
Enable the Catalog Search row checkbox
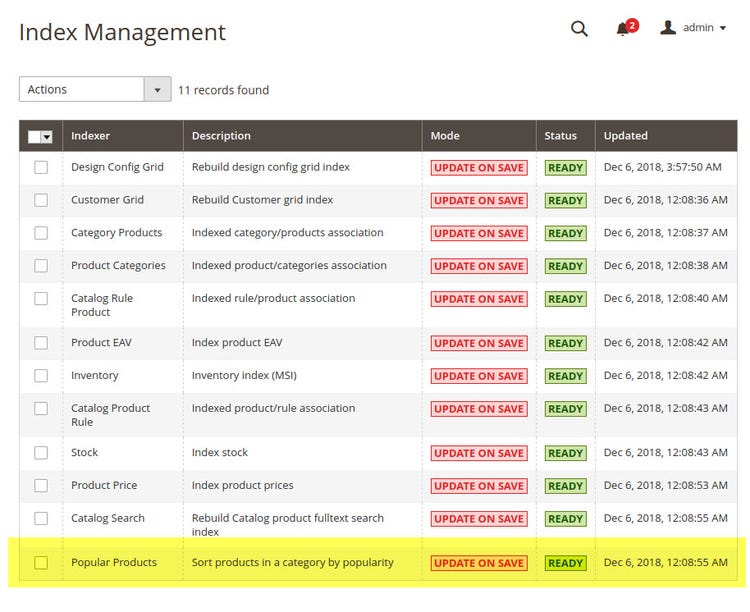click(41, 518)
